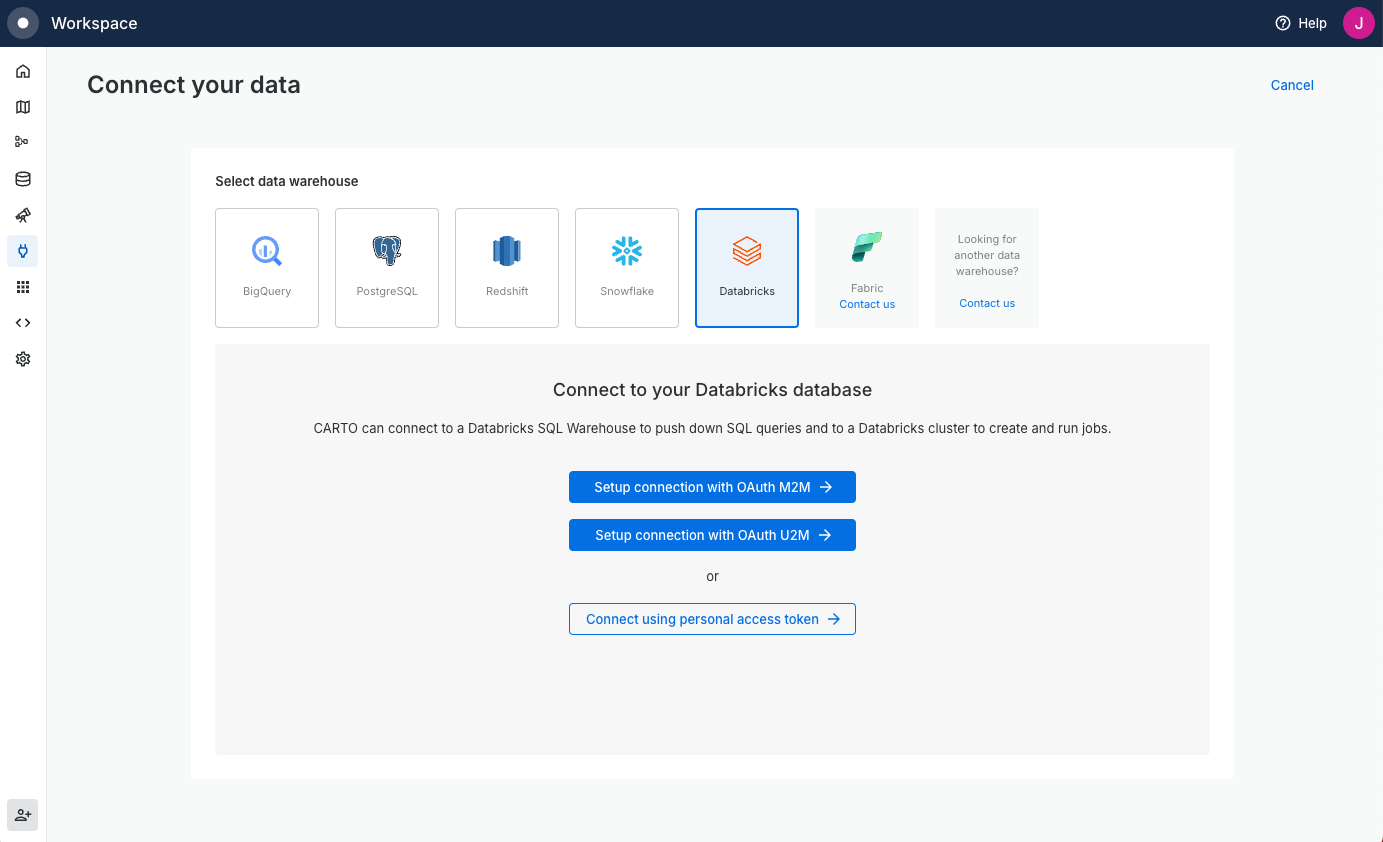Click Setup connection with OAuth M2M
1383x842 pixels.
click(x=712, y=487)
